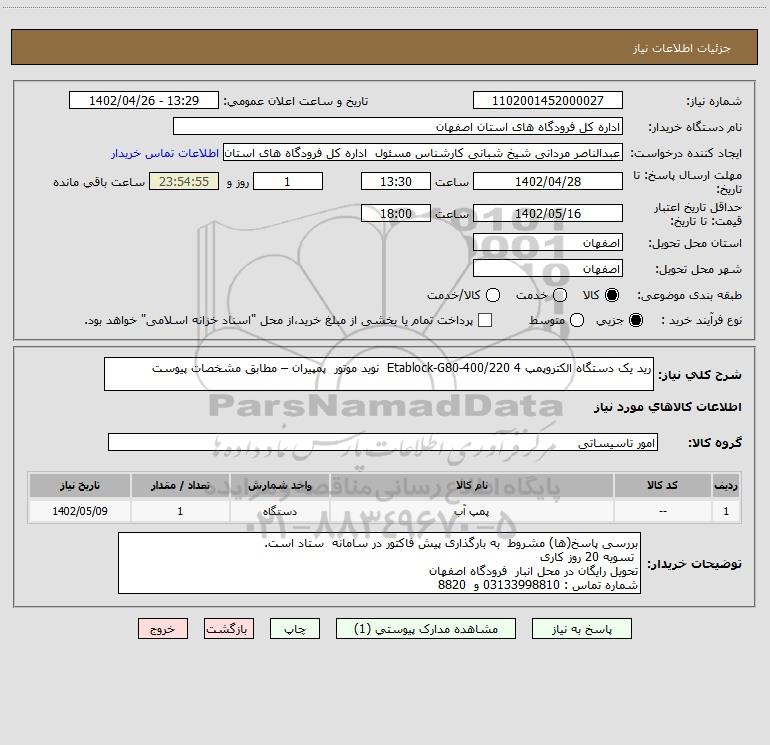
Task: Choose the جزیی purchase type radio
Action: pyautogui.click(x=635, y=320)
